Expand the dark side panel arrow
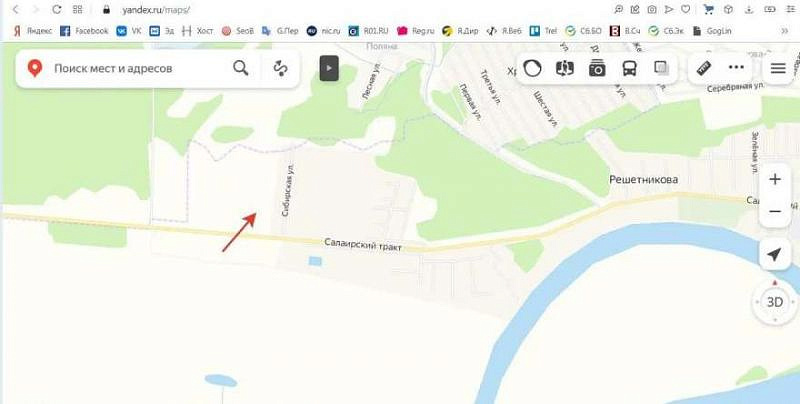Viewport: 800px width, 404px height. [329, 68]
